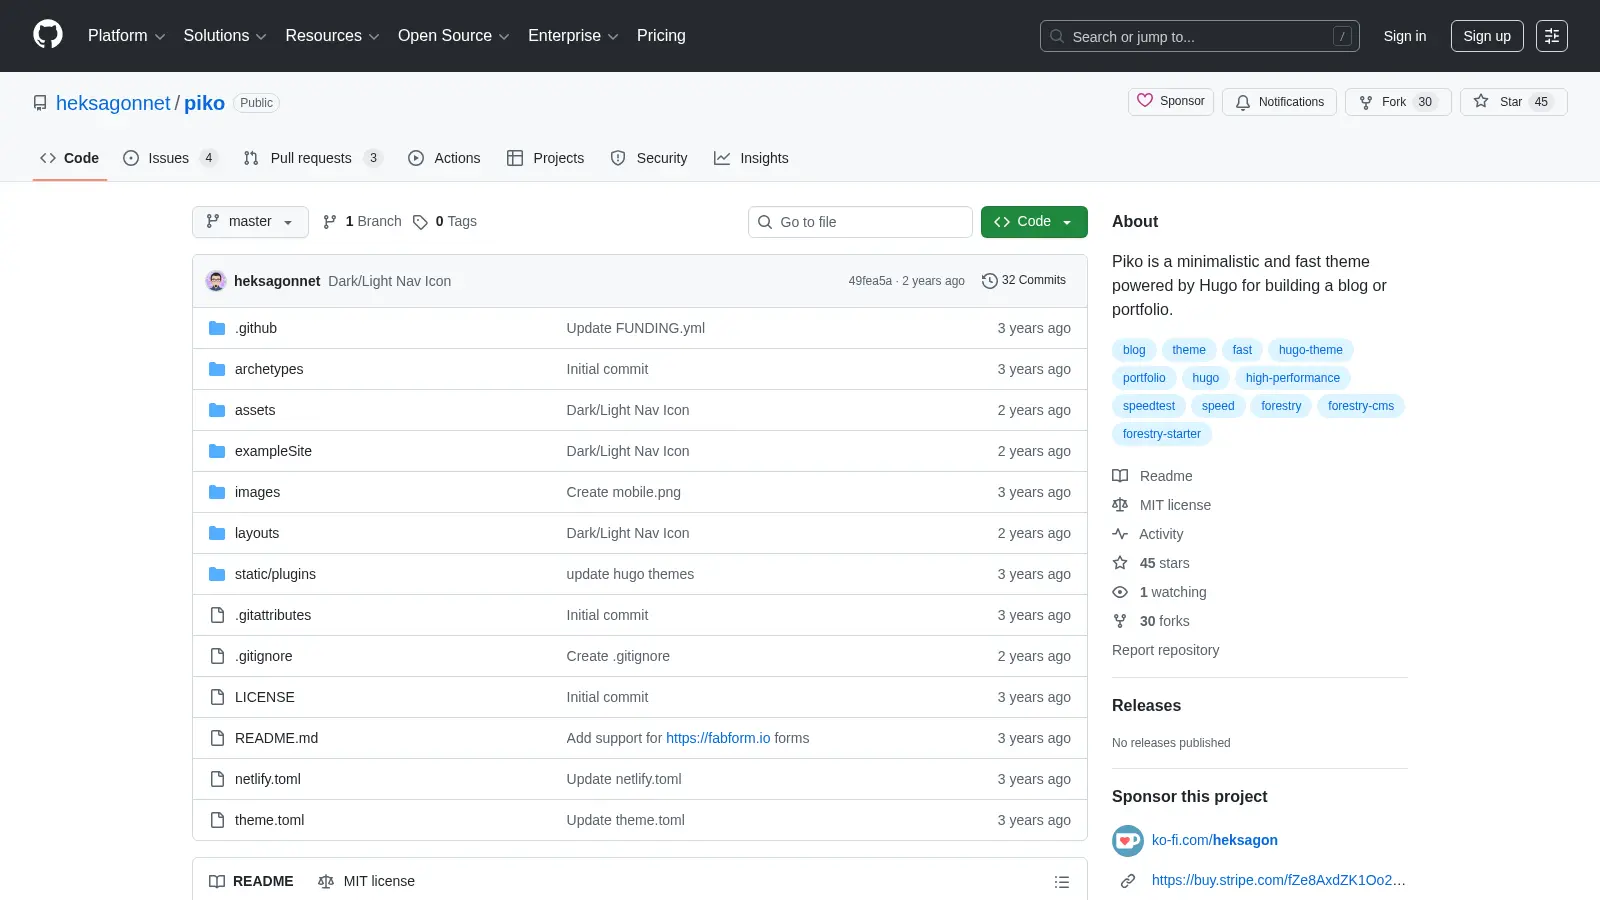
Task: Click the folder icon for images
Action: tap(217, 492)
